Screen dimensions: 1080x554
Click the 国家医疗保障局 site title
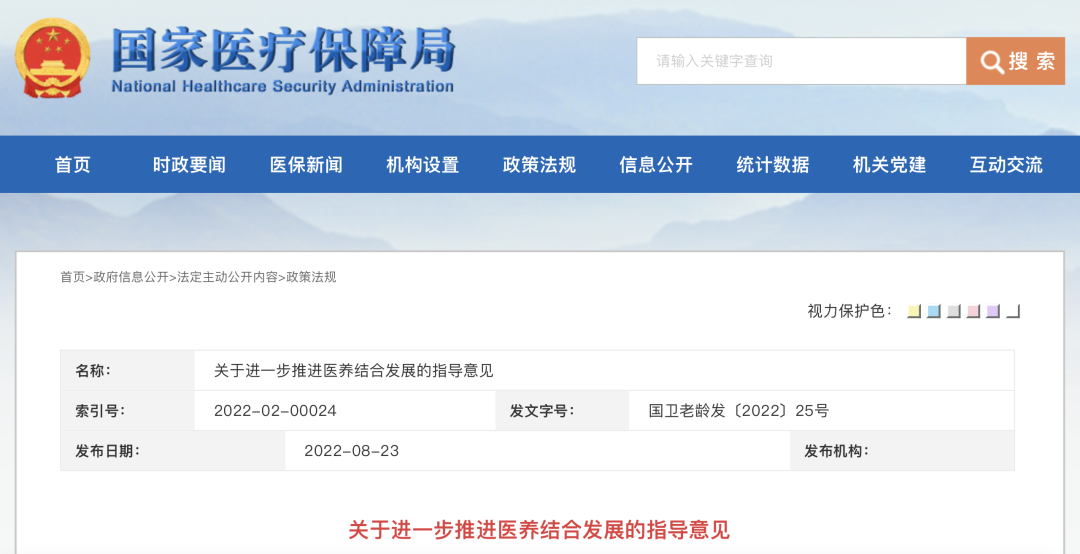coord(283,50)
